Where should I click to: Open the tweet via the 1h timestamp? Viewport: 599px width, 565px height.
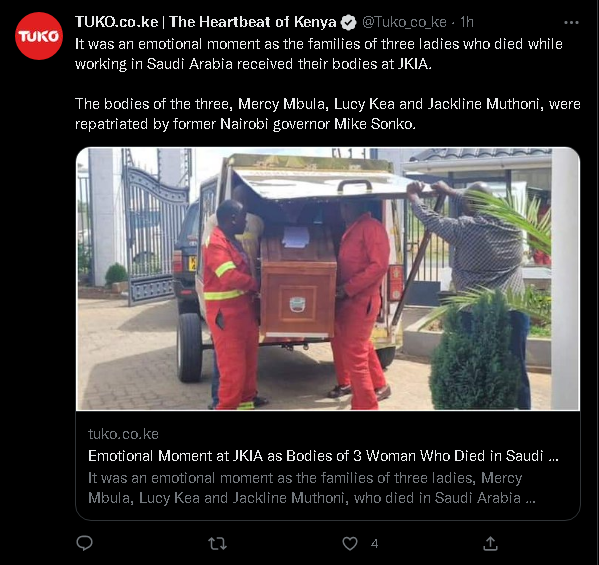(467, 22)
